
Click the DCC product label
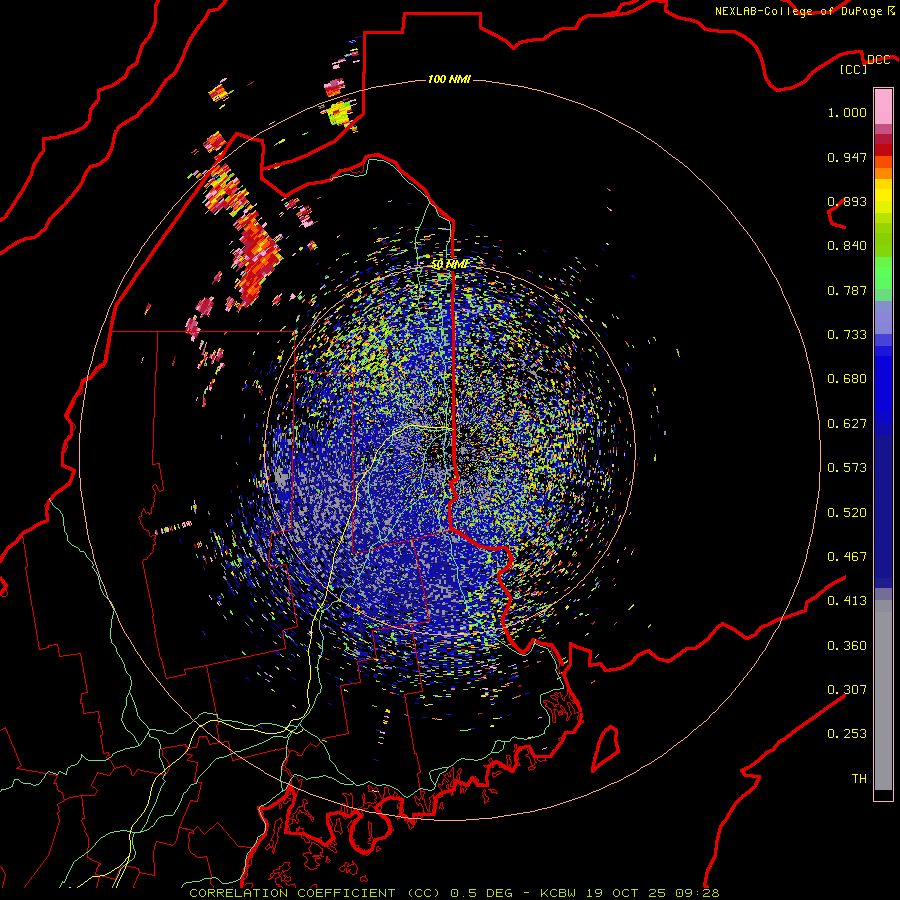(x=878, y=60)
